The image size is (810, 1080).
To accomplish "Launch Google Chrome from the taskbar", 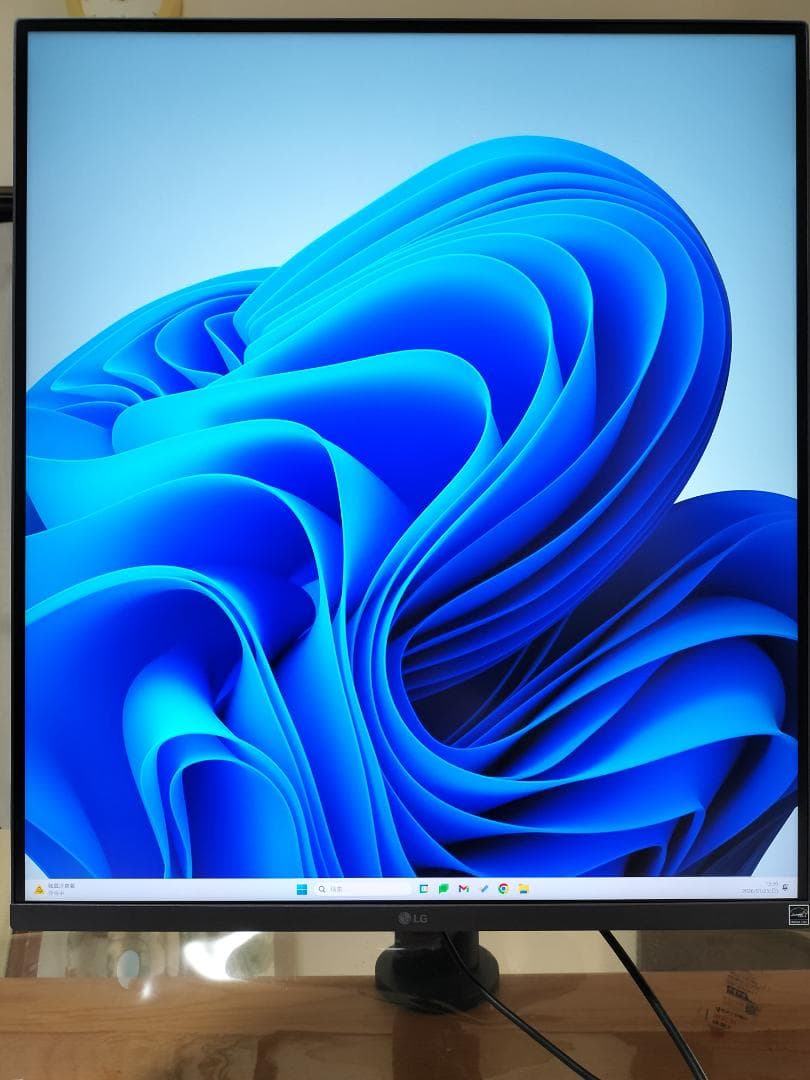I will pyautogui.click(x=503, y=888).
